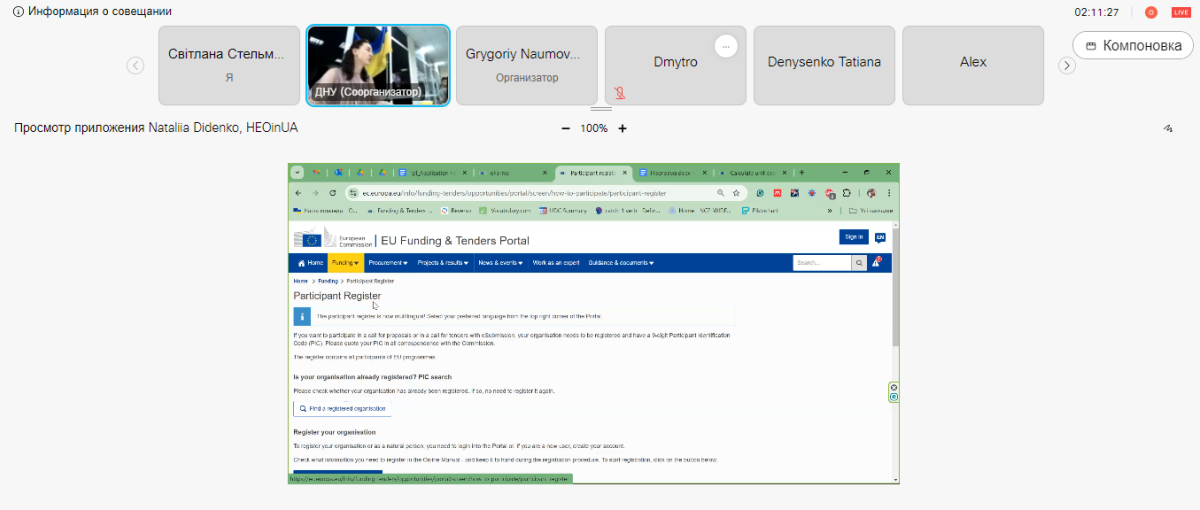This screenshot has width=1200, height=510.
Task: Open the Компоновка layout button
Action: coord(1133,45)
